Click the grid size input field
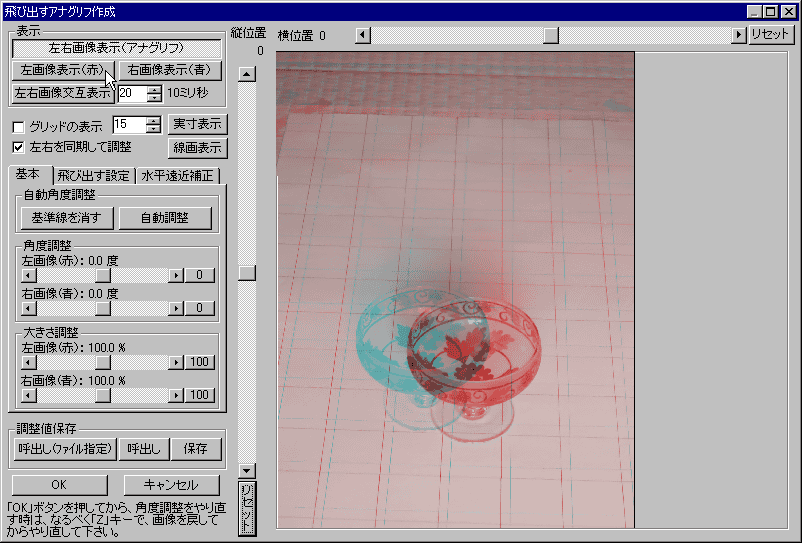802x543 pixels. 128,125
